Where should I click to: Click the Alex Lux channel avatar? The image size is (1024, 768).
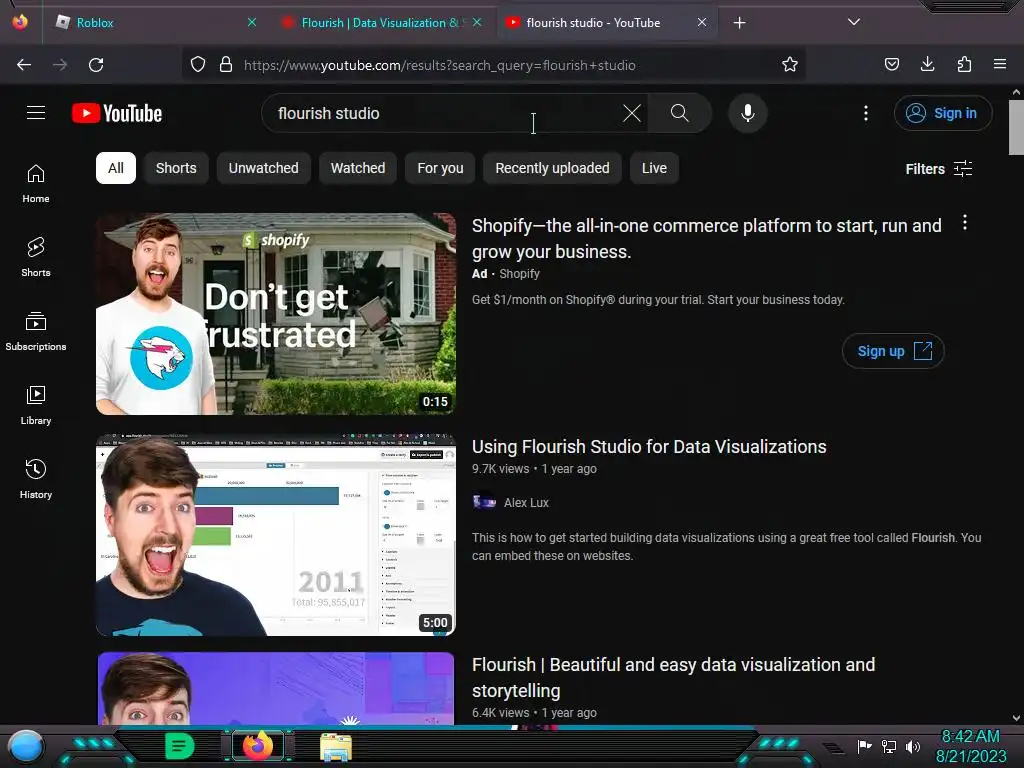[484, 502]
